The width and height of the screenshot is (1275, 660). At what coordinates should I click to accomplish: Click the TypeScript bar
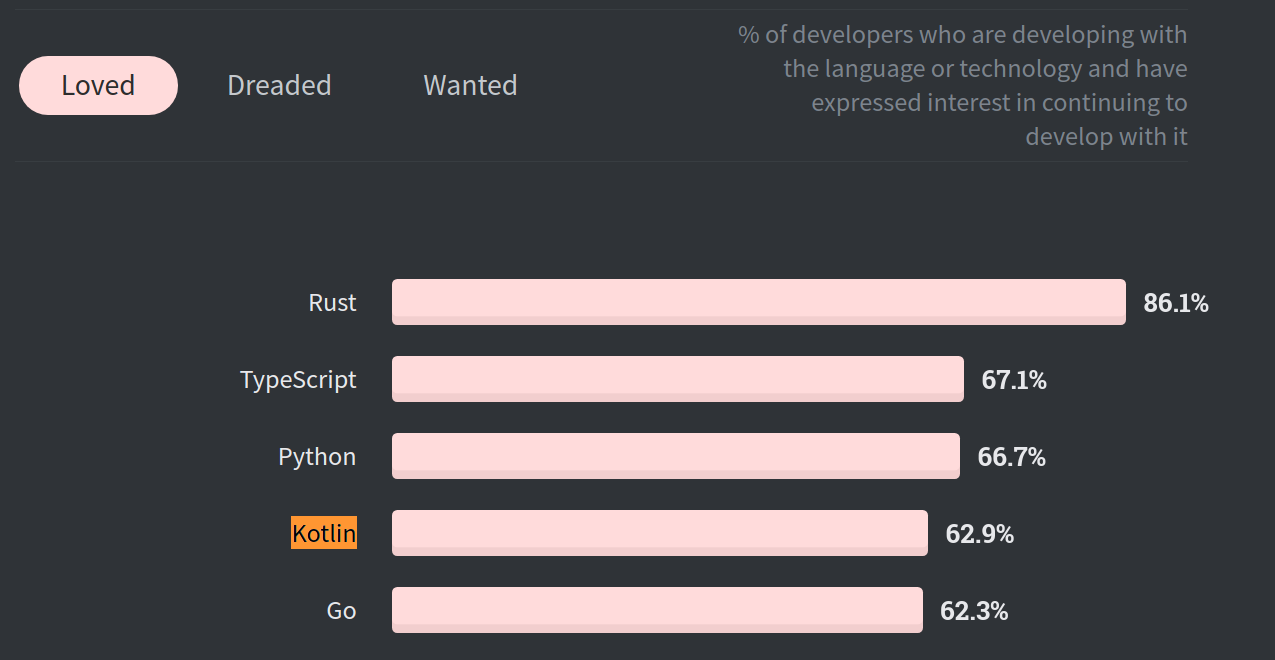pyautogui.click(x=678, y=379)
